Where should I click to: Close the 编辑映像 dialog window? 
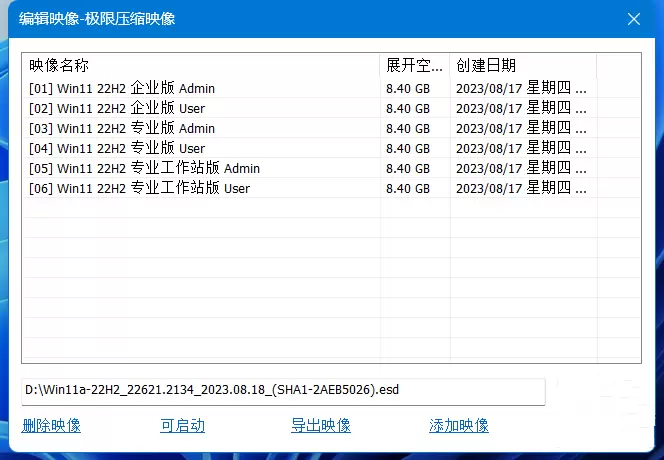click(x=634, y=19)
